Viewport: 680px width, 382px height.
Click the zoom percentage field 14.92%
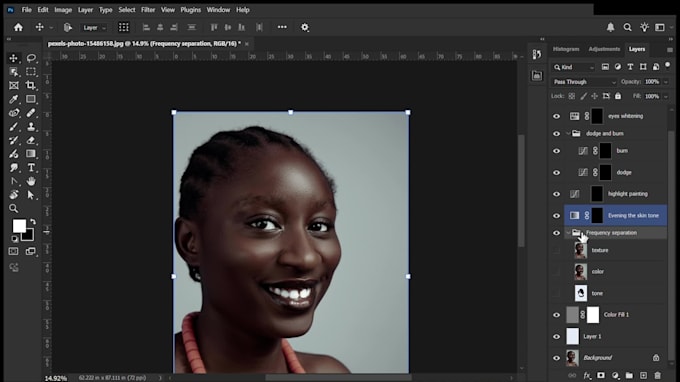point(56,378)
